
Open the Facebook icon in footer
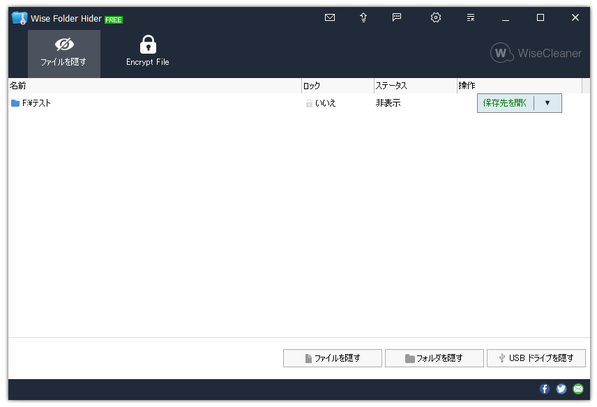point(544,389)
